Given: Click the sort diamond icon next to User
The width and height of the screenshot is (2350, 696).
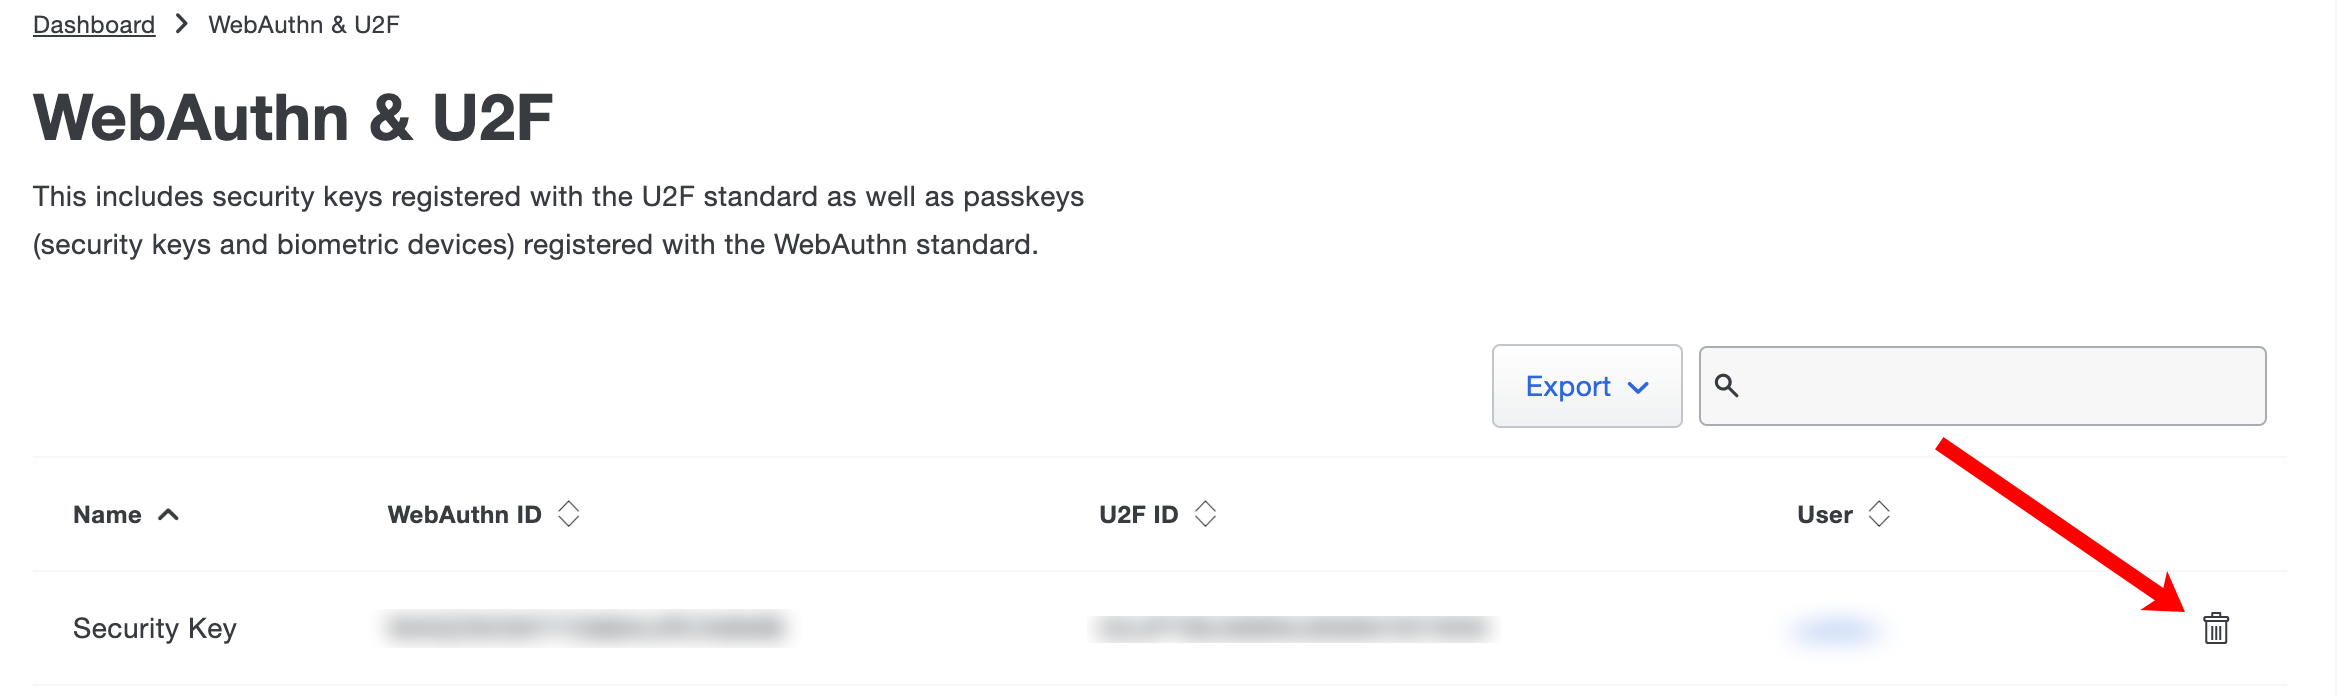Looking at the screenshot, I should pos(1879,513).
